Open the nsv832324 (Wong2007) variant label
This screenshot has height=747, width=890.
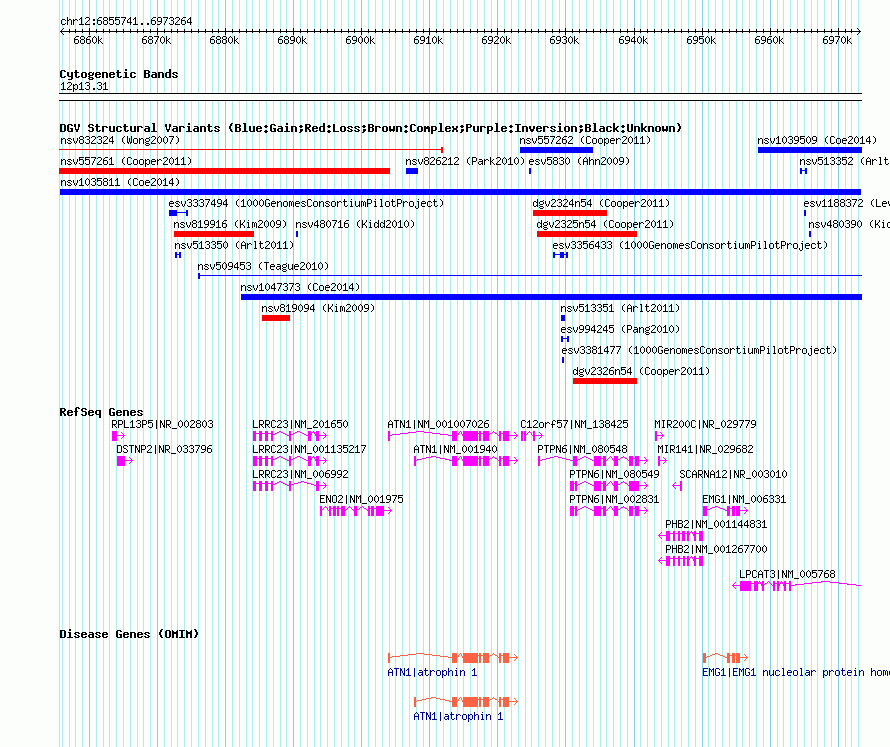(120, 140)
